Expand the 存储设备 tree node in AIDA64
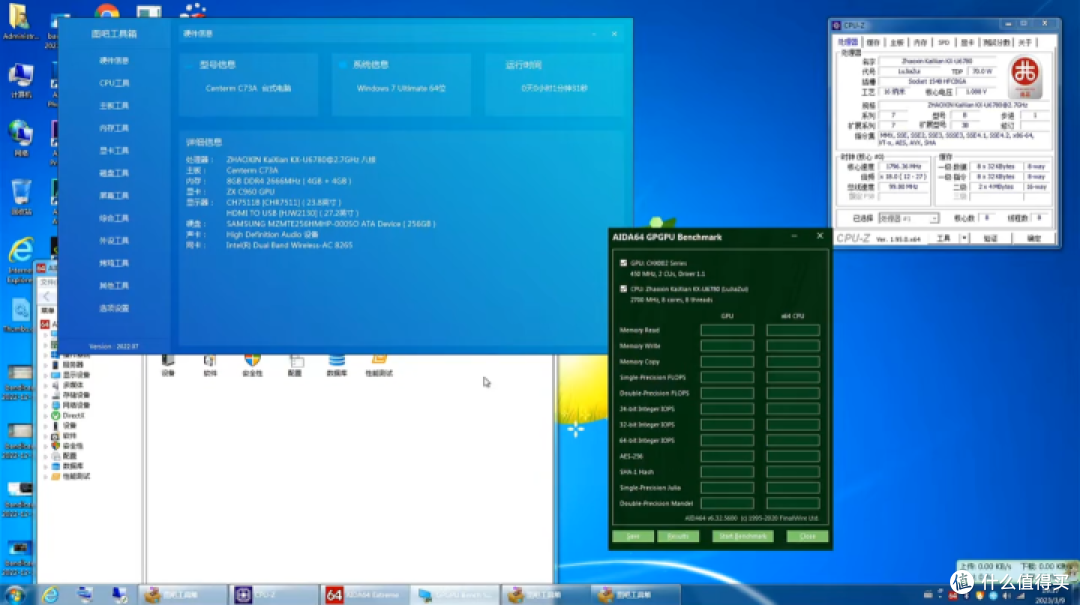Image resolution: width=1080 pixels, height=605 pixels. (x=47, y=396)
